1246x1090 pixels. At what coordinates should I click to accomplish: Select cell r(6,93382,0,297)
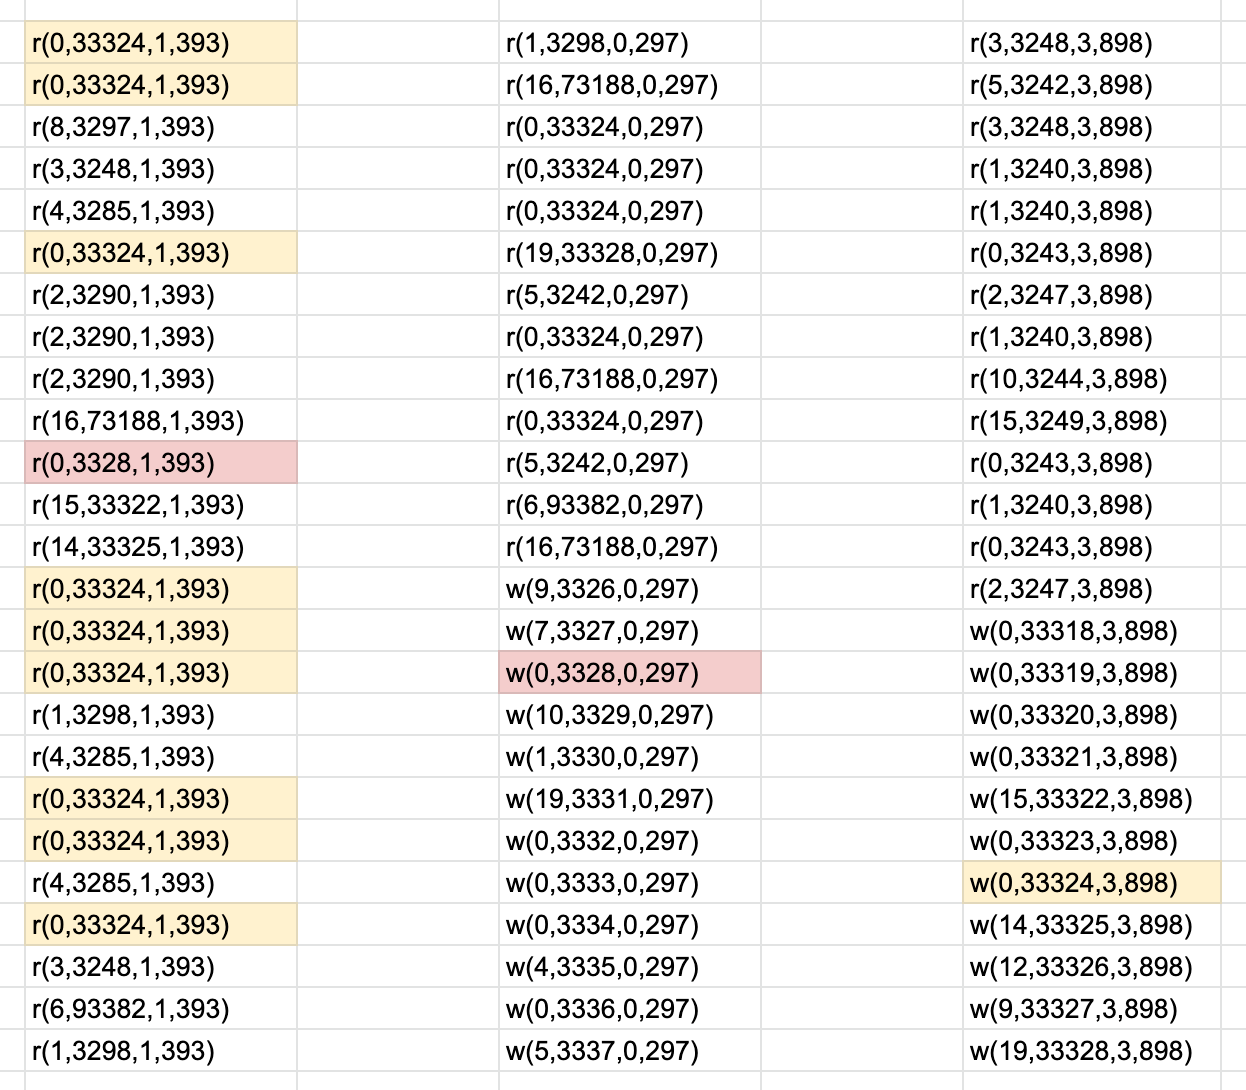(x=630, y=505)
